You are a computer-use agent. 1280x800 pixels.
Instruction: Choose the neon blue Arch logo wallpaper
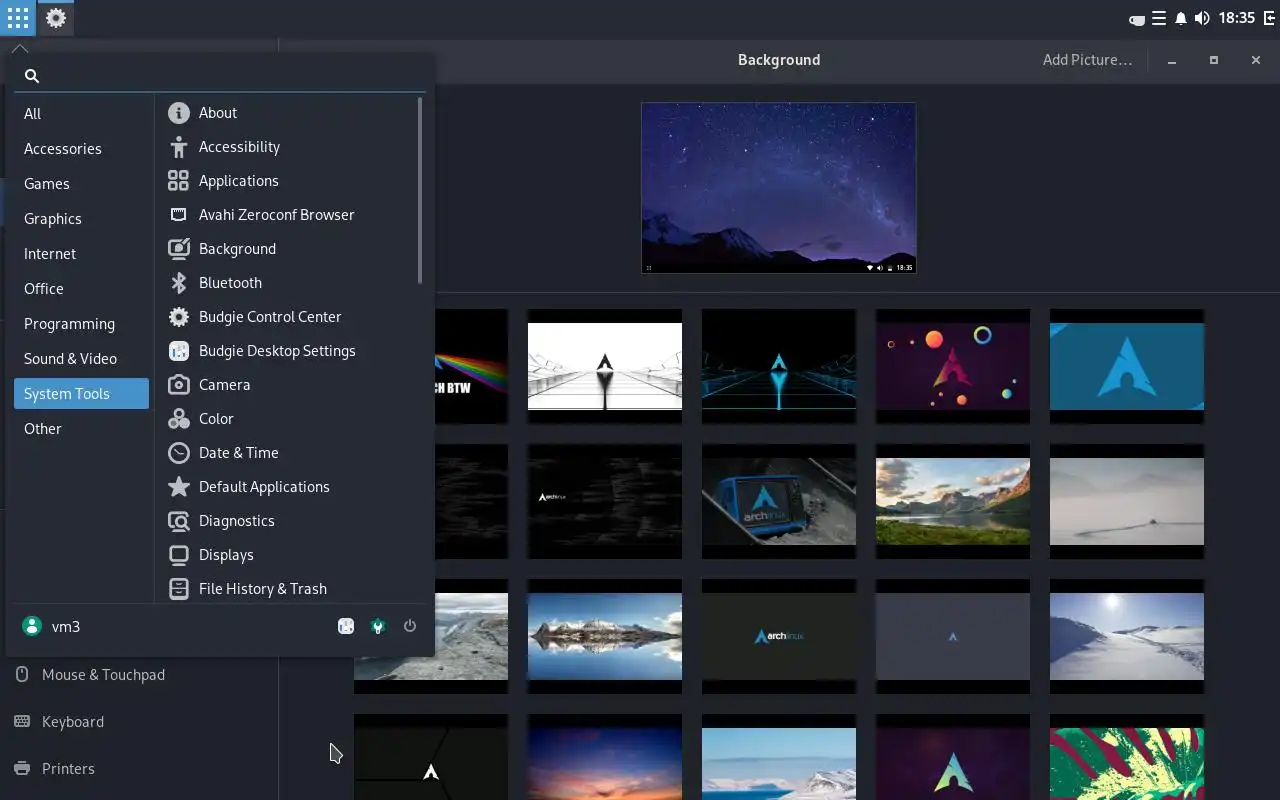779,366
